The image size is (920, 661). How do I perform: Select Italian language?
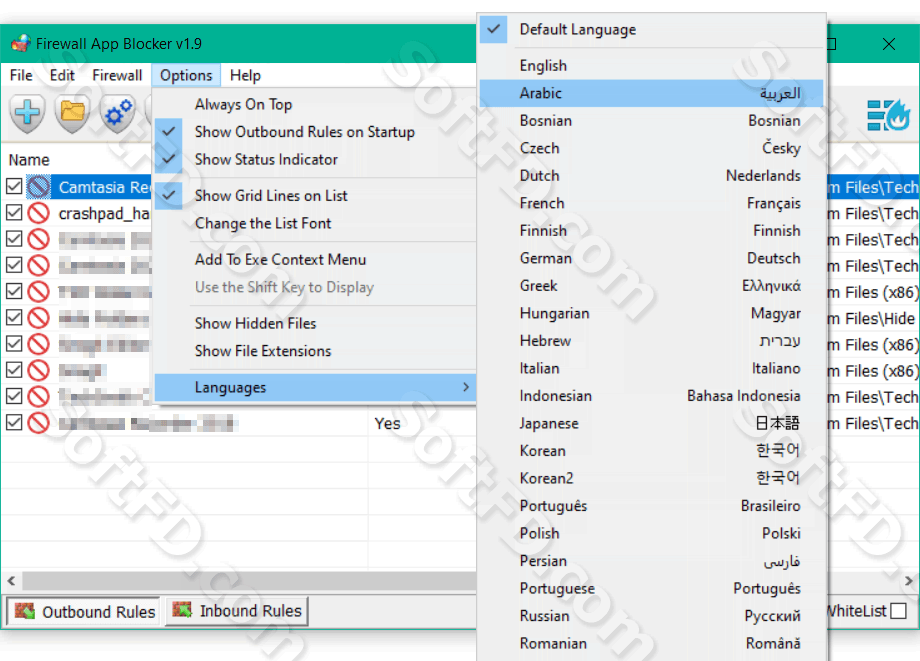pos(651,369)
